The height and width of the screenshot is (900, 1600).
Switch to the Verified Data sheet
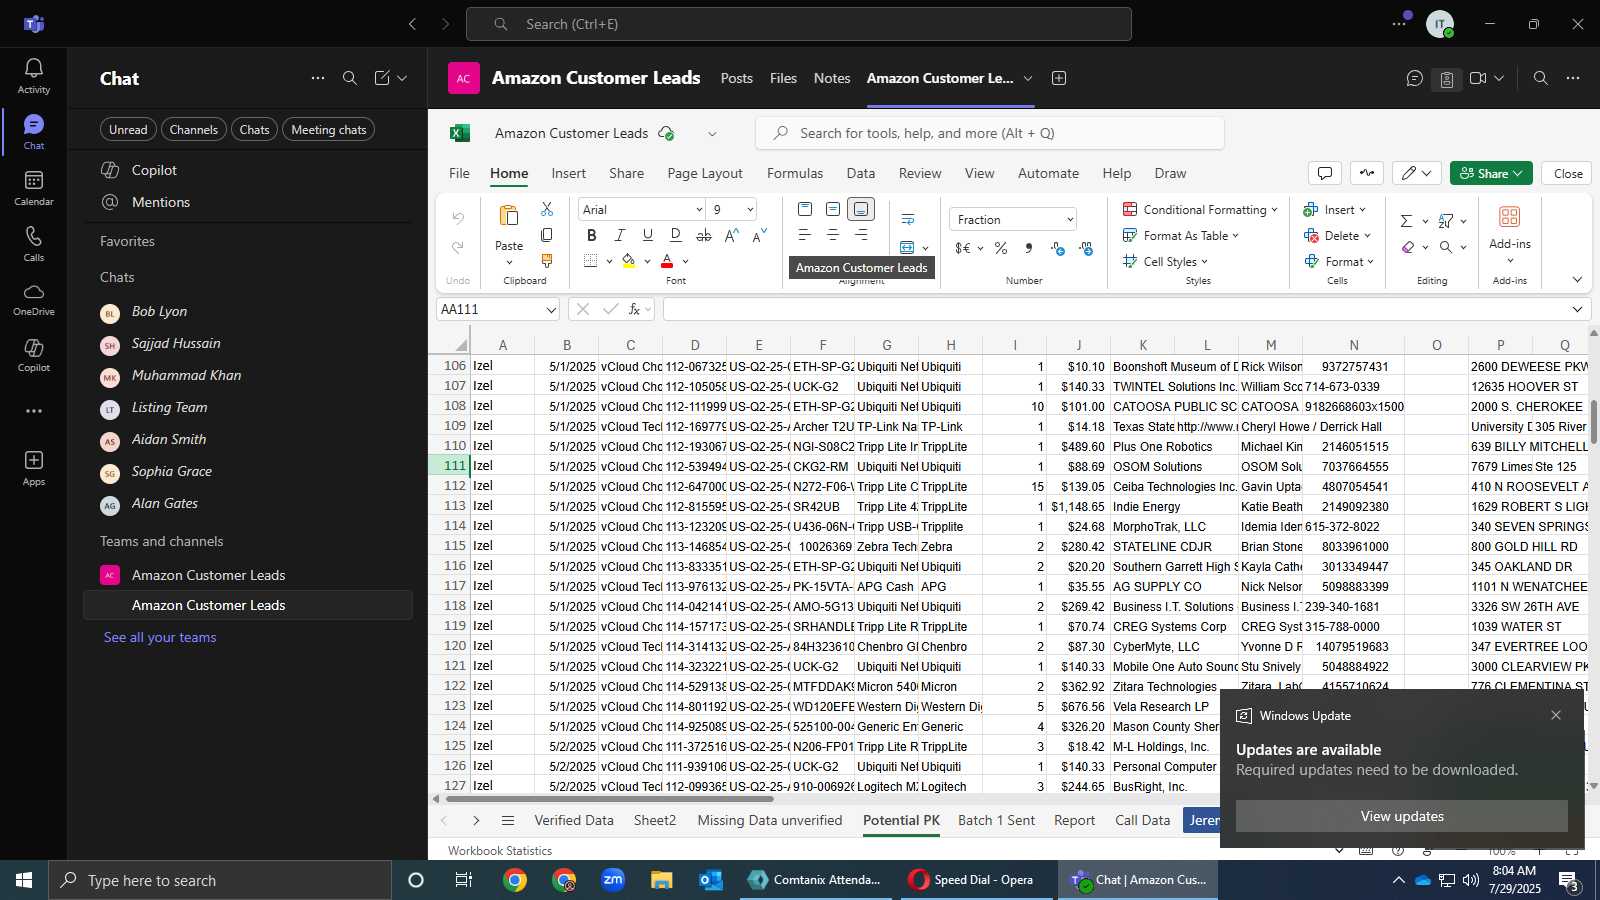tap(574, 820)
